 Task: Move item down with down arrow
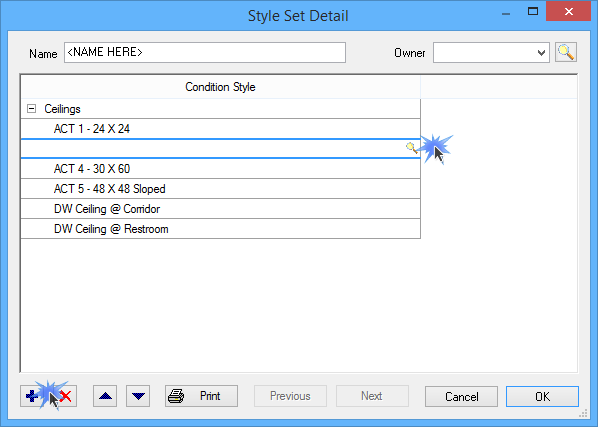[138, 396]
